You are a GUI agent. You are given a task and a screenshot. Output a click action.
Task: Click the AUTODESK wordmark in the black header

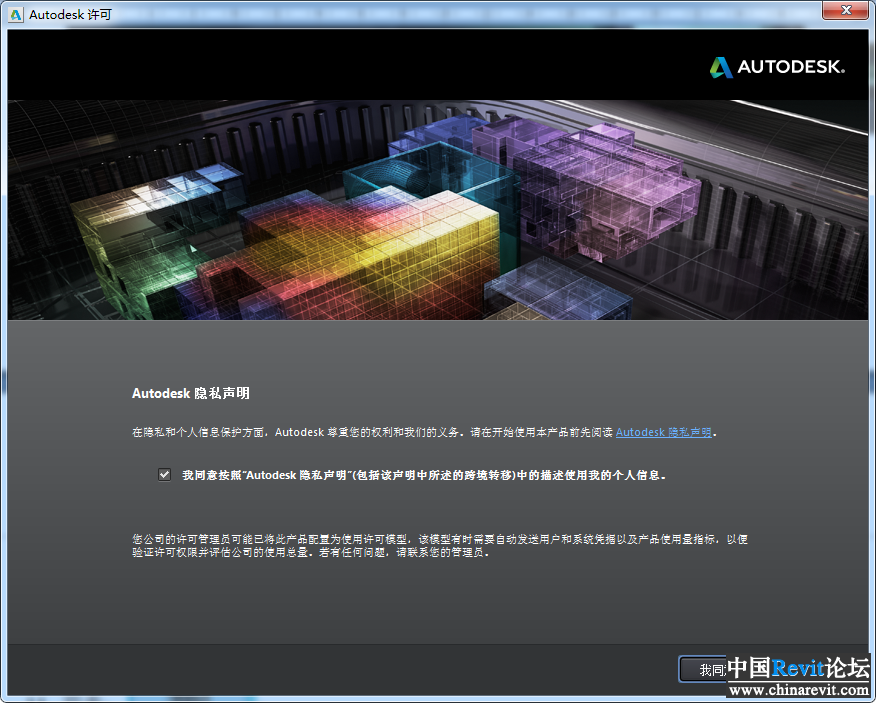click(791, 68)
